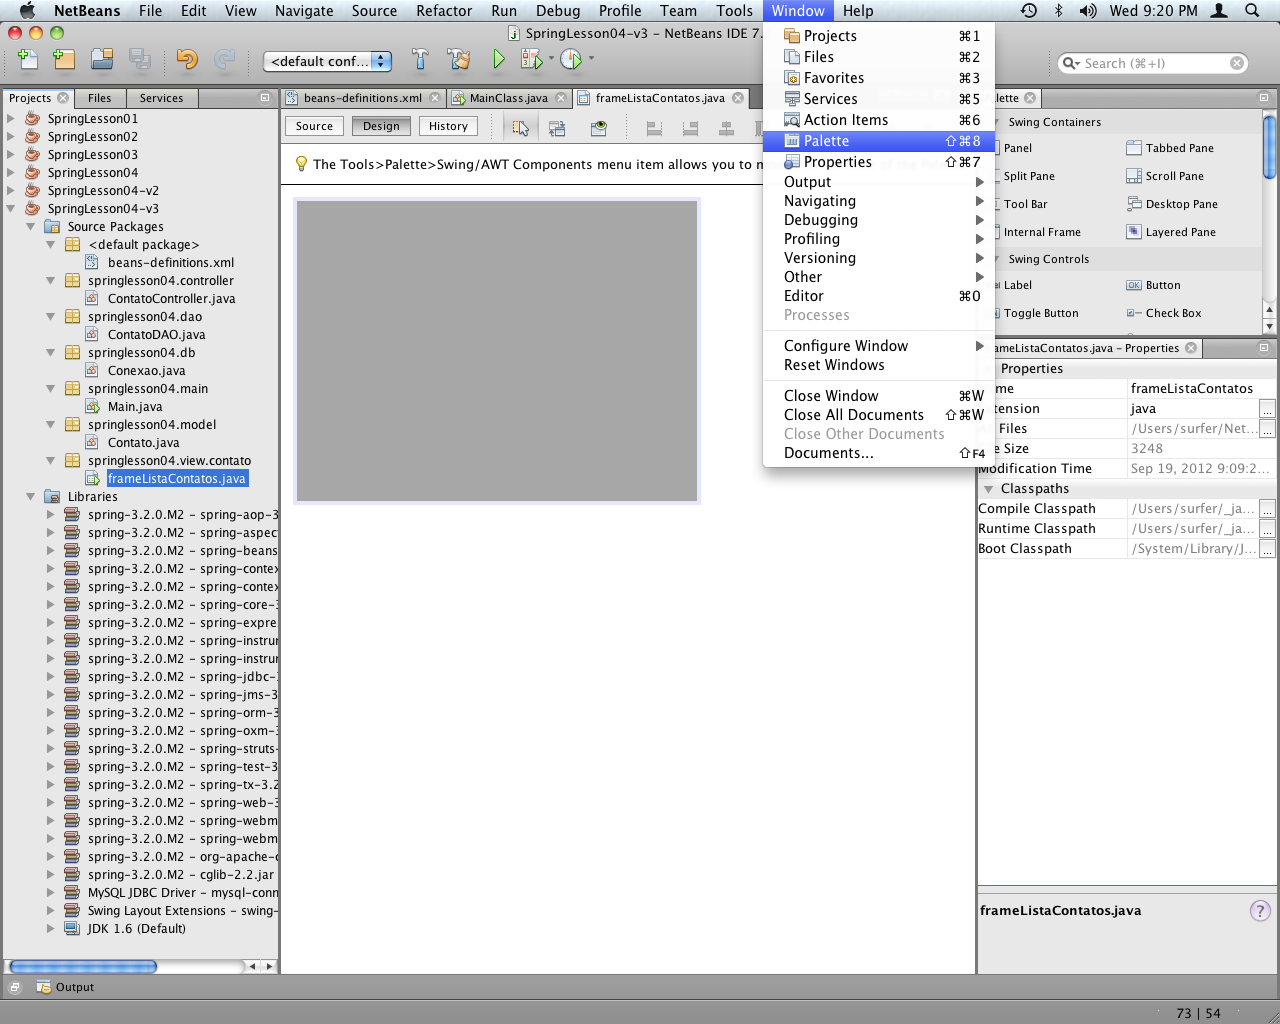Choose Documents... from the Window menu
Image resolution: width=1280 pixels, height=1024 pixels.
point(879,453)
